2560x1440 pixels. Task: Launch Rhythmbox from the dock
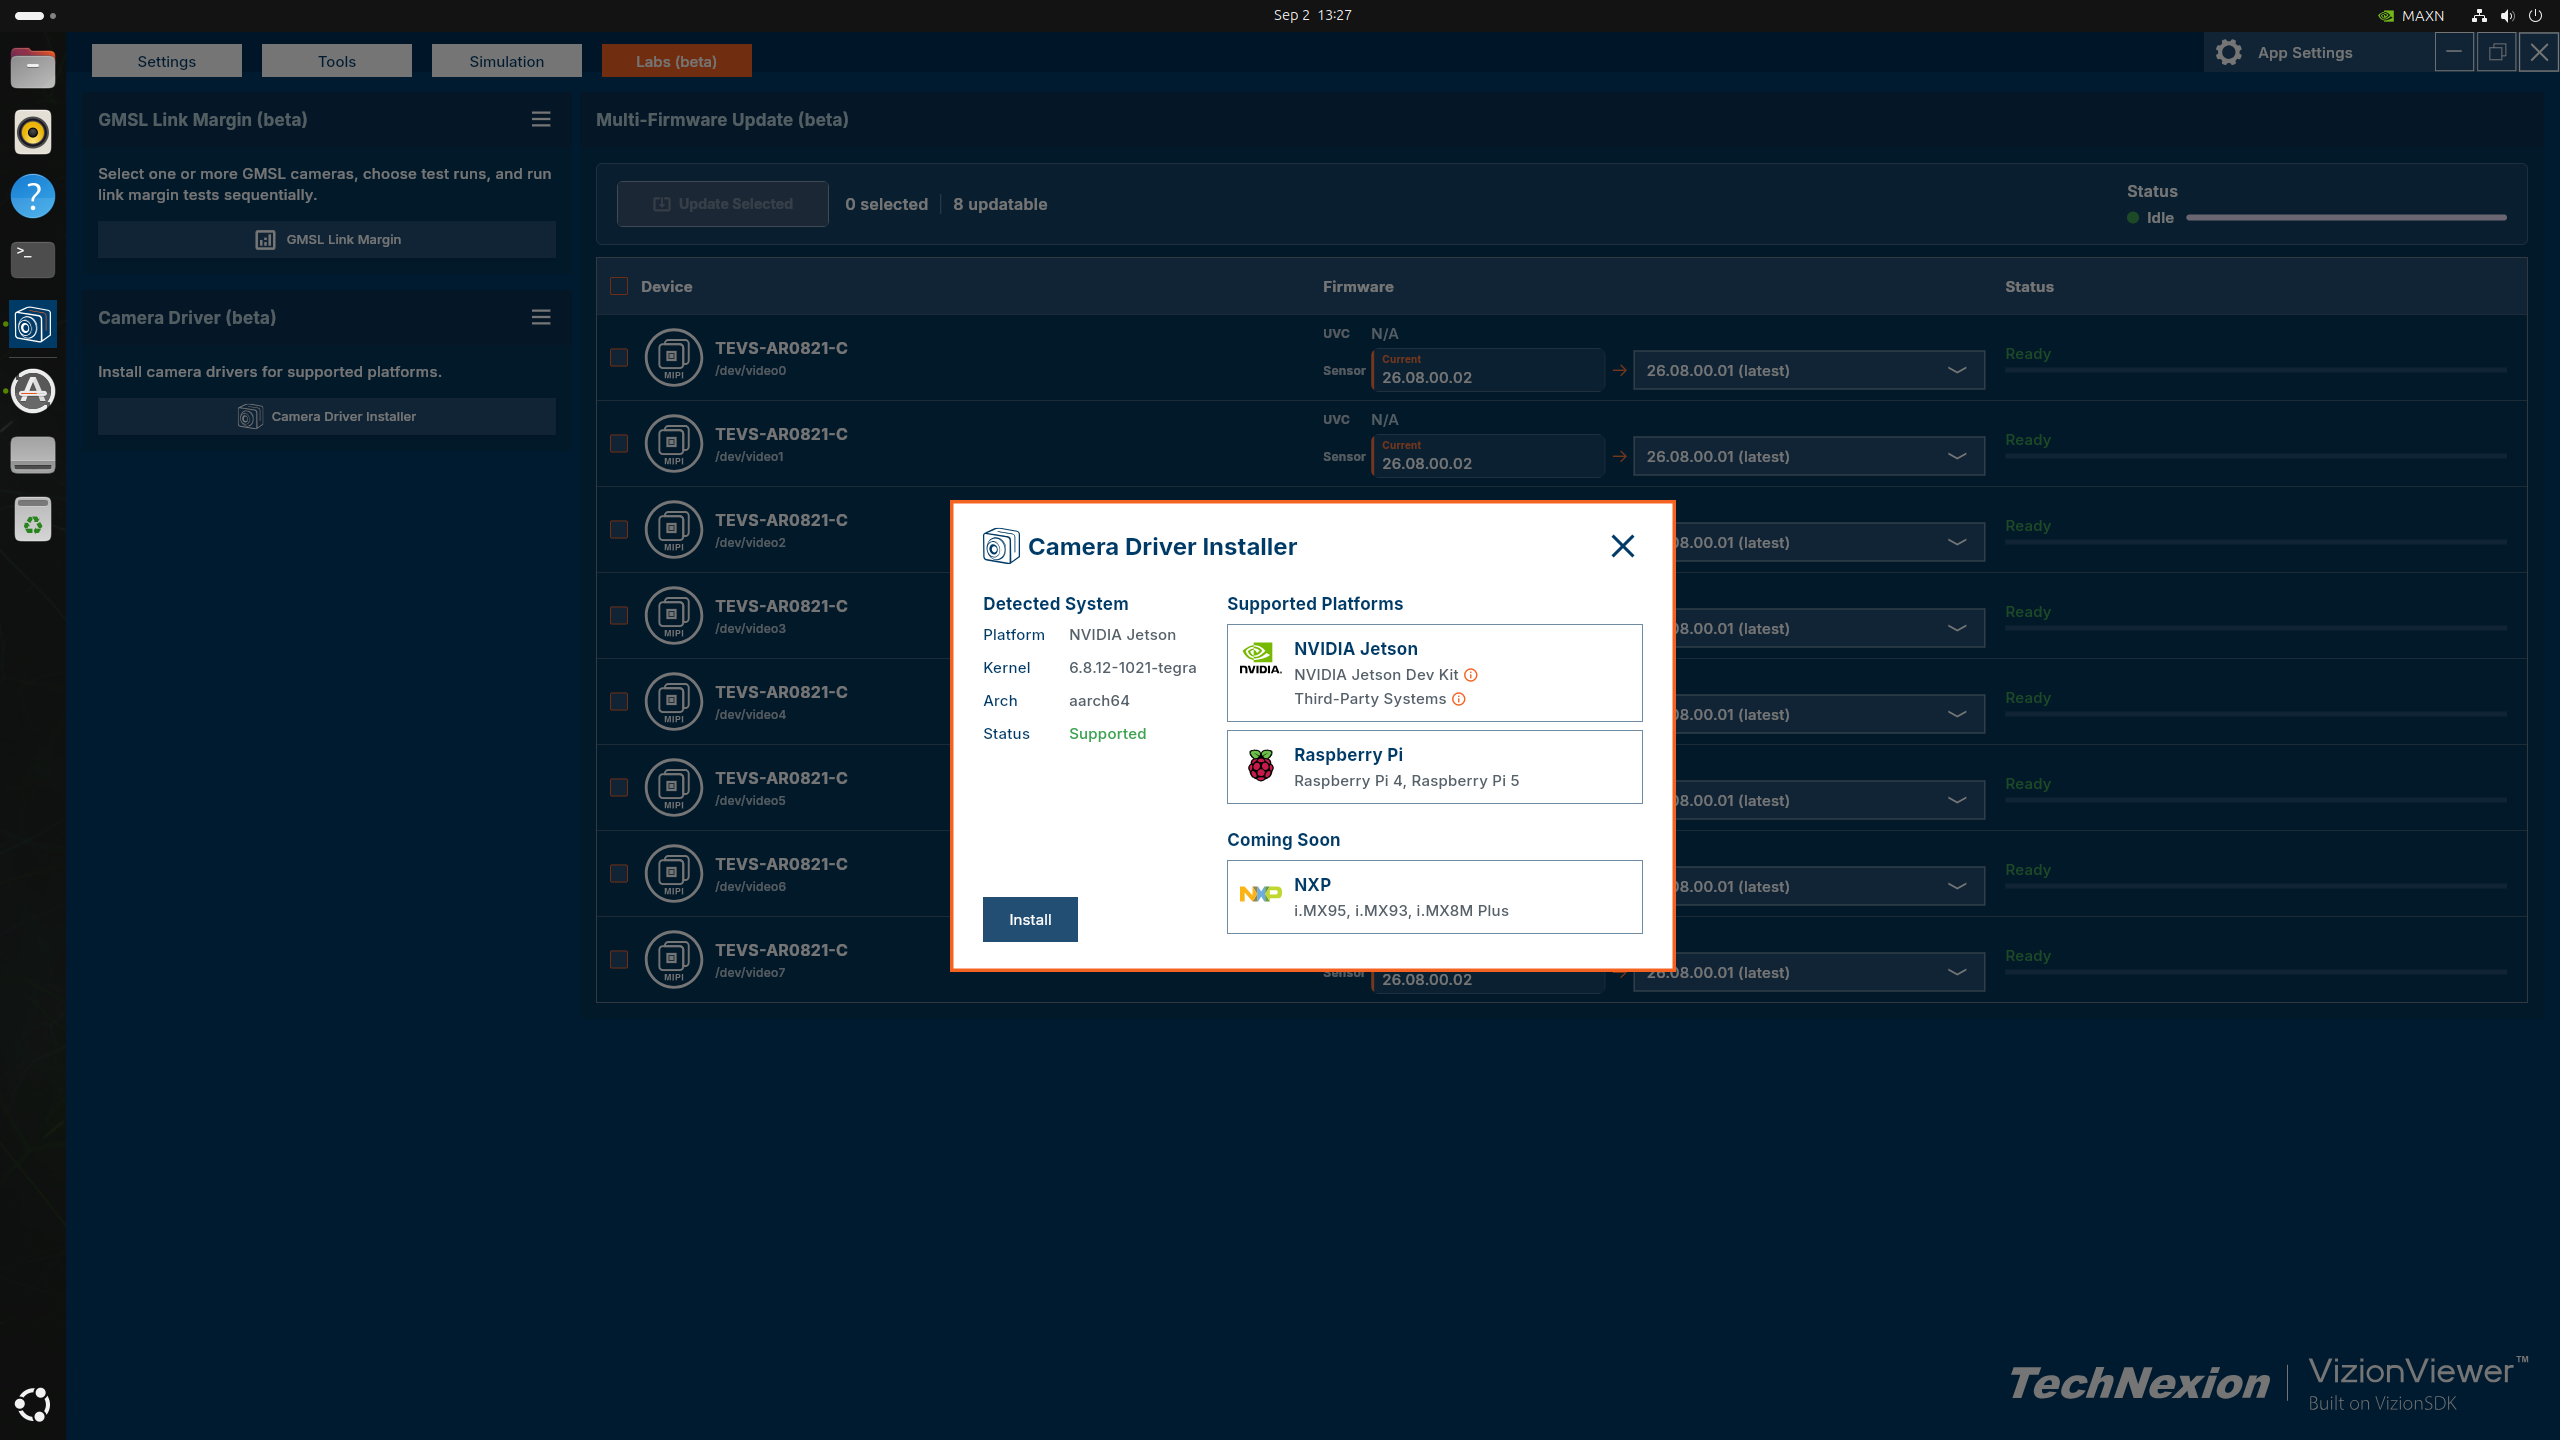(x=33, y=132)
